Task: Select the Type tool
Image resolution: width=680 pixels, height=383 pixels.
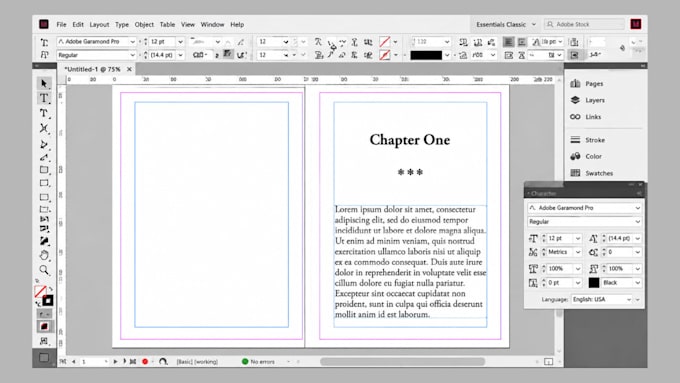Action: pos(44,98)
